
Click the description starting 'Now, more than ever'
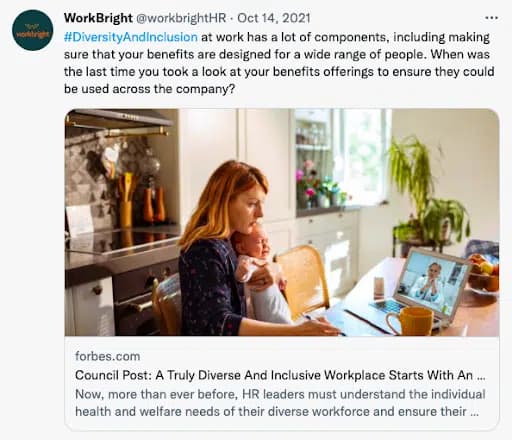click(280, 394)
